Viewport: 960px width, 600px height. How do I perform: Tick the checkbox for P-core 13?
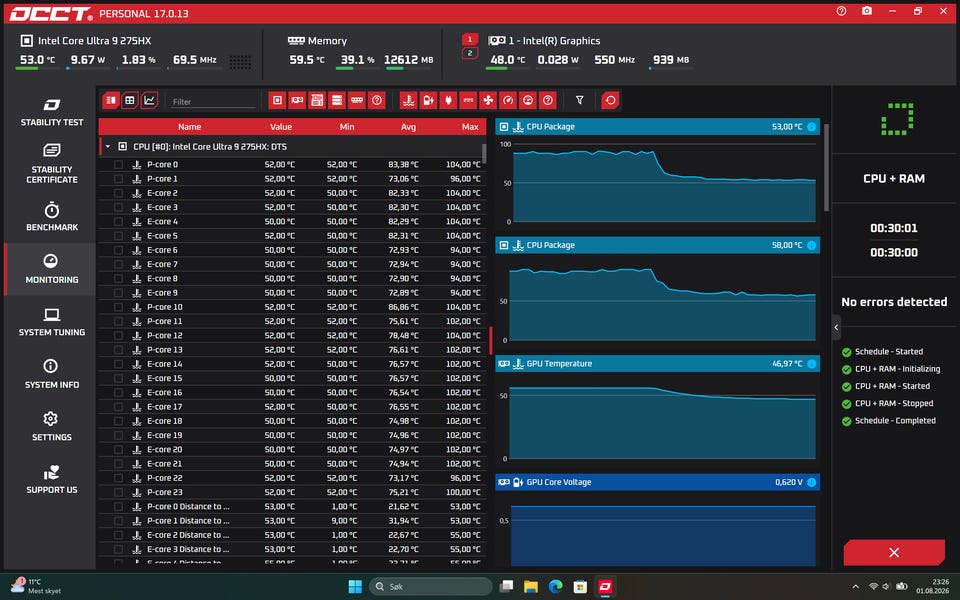pyautogui.click(x=119, y=350)
